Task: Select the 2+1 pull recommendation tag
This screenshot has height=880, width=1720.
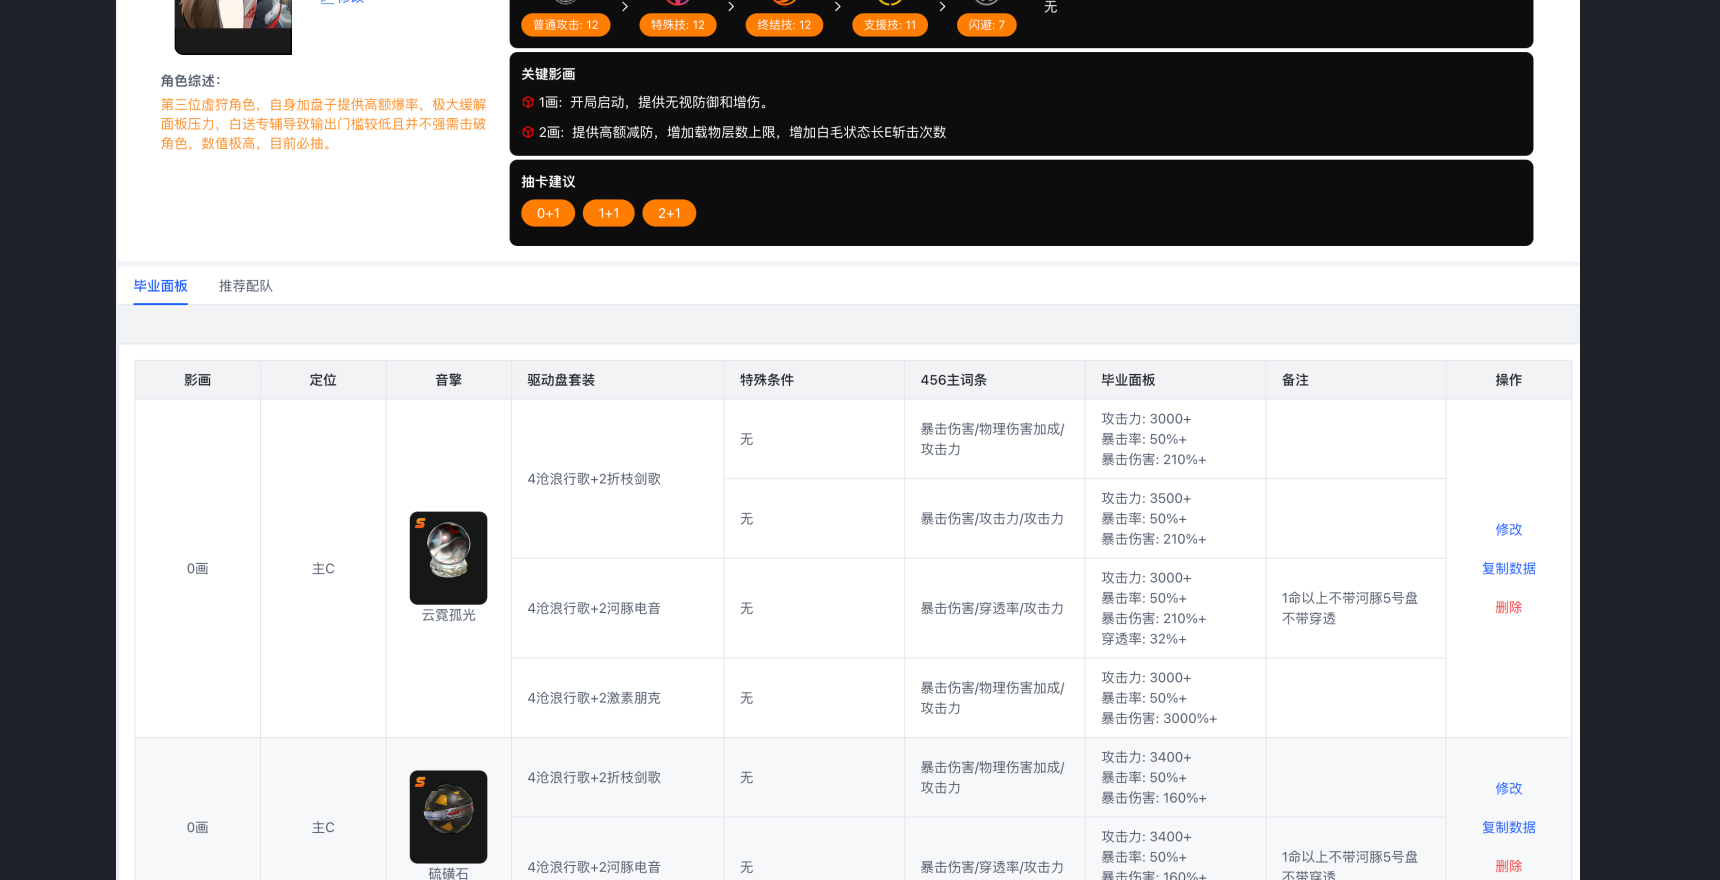Action: 669,213
